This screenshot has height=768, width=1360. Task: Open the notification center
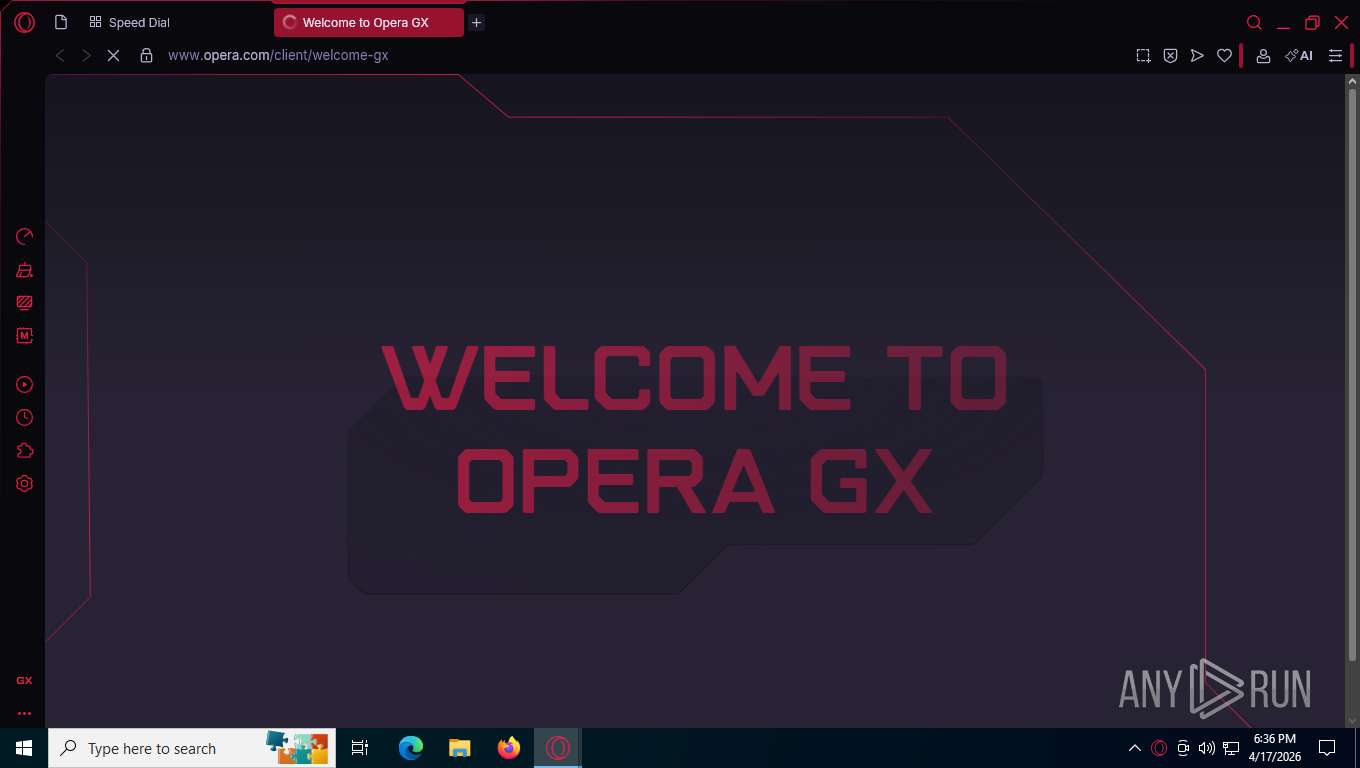[x=1327, y=748]
